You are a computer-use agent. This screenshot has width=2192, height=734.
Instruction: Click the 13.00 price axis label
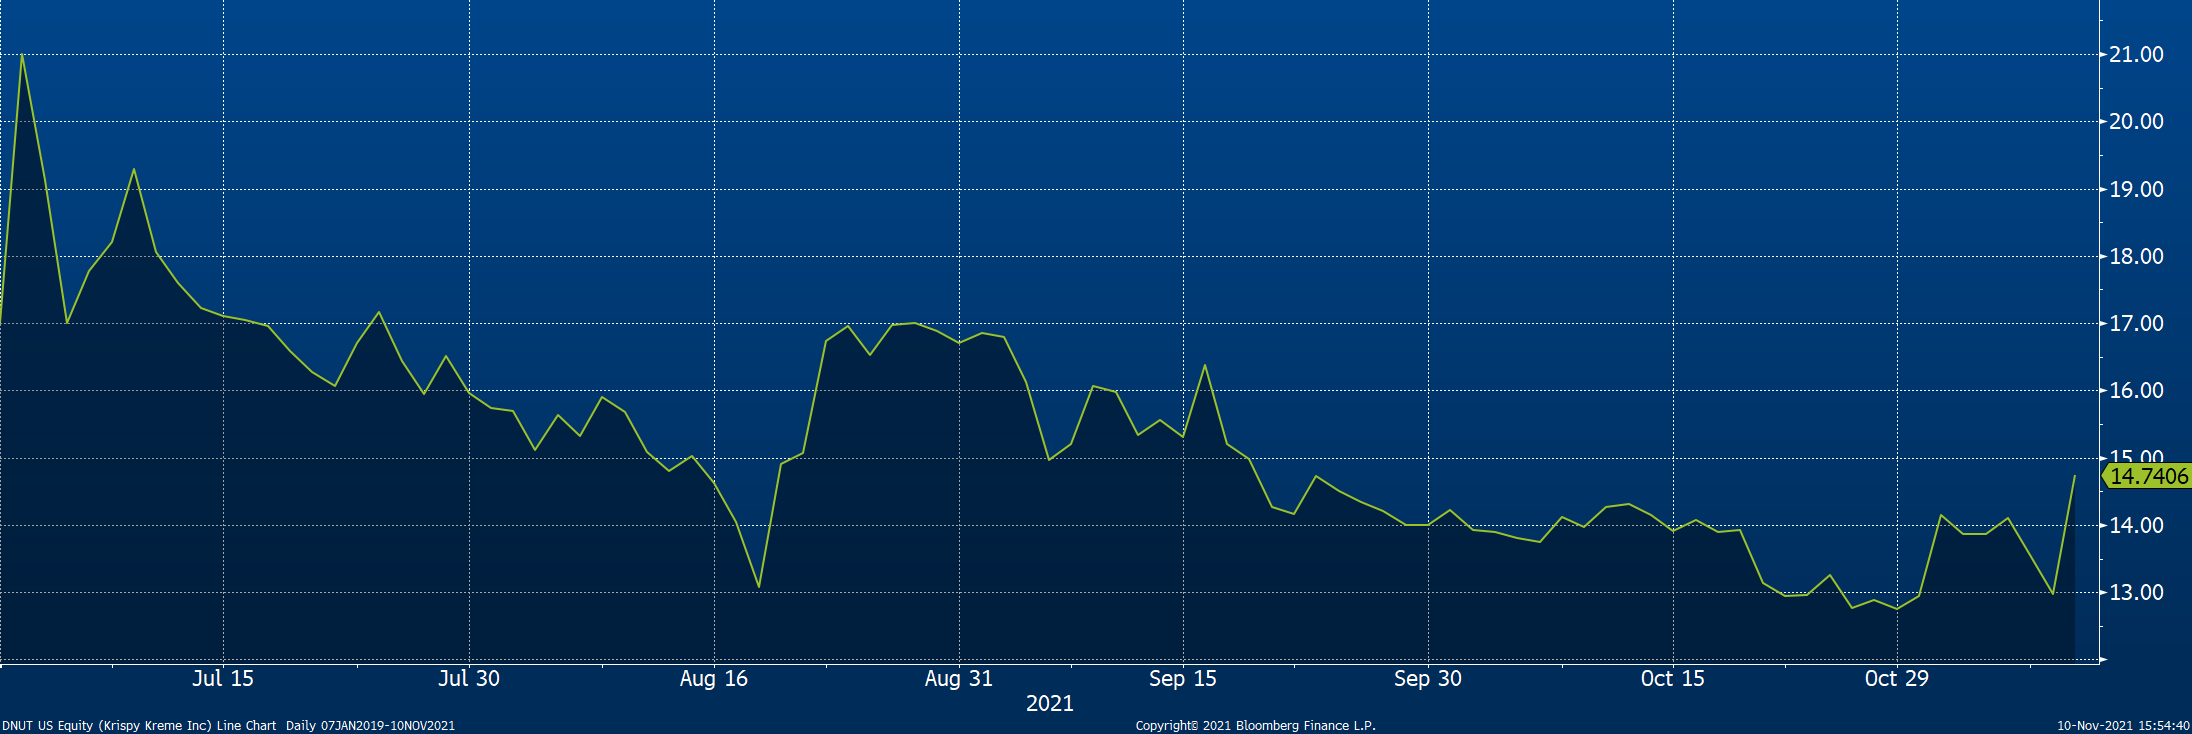click(2136, 593)
